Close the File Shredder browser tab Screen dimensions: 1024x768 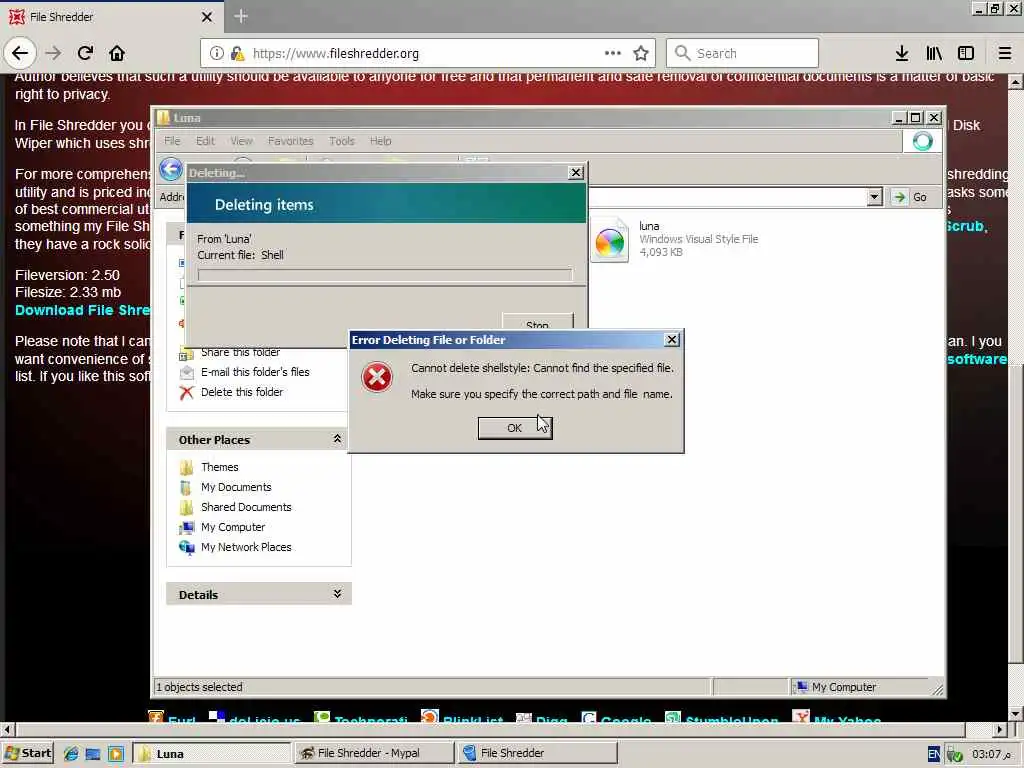206,17
